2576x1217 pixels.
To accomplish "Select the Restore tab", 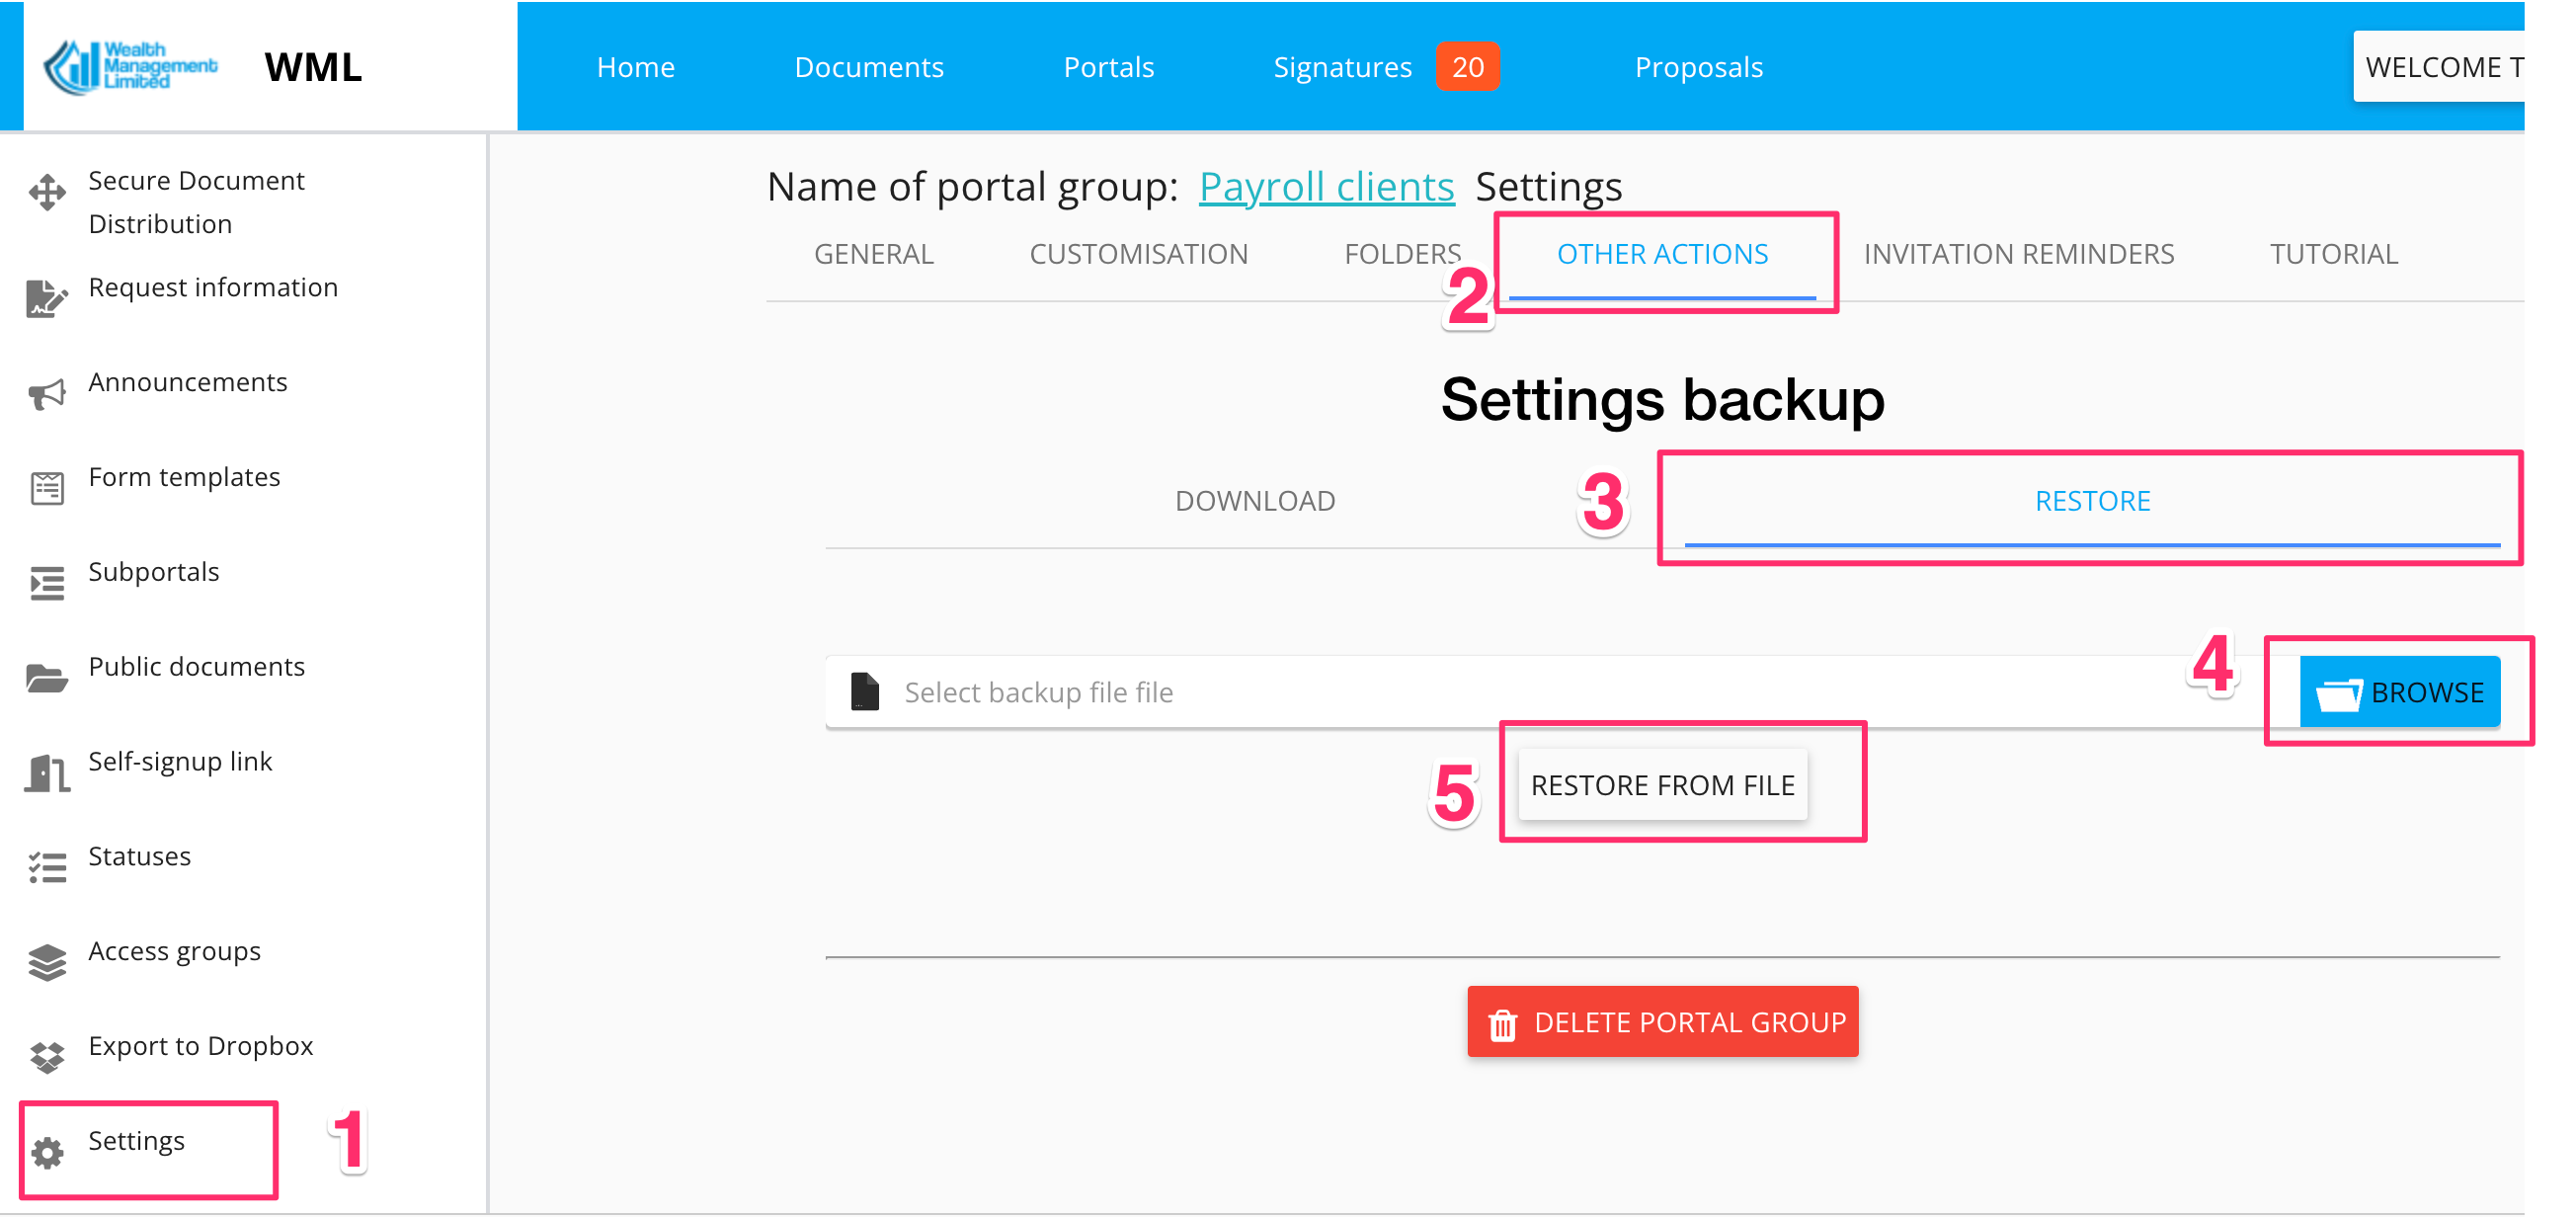I will pyautogui.click(x=2092, y=501).
